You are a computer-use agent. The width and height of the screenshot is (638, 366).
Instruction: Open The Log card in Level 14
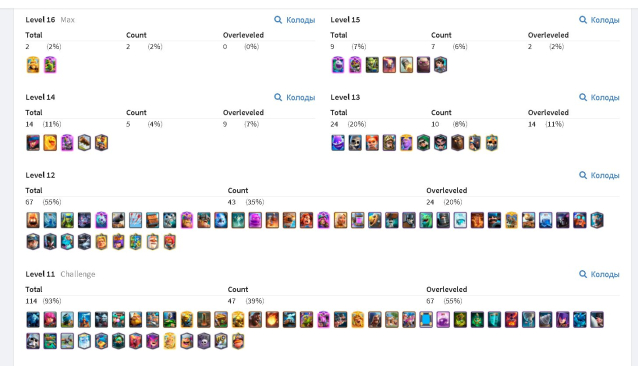(x=84, y=143)
